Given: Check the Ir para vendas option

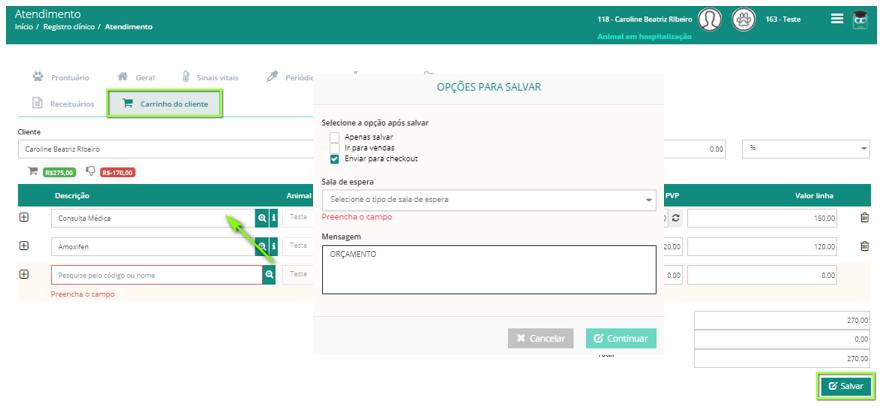Looking at the screenshot, I should (334, 148).
